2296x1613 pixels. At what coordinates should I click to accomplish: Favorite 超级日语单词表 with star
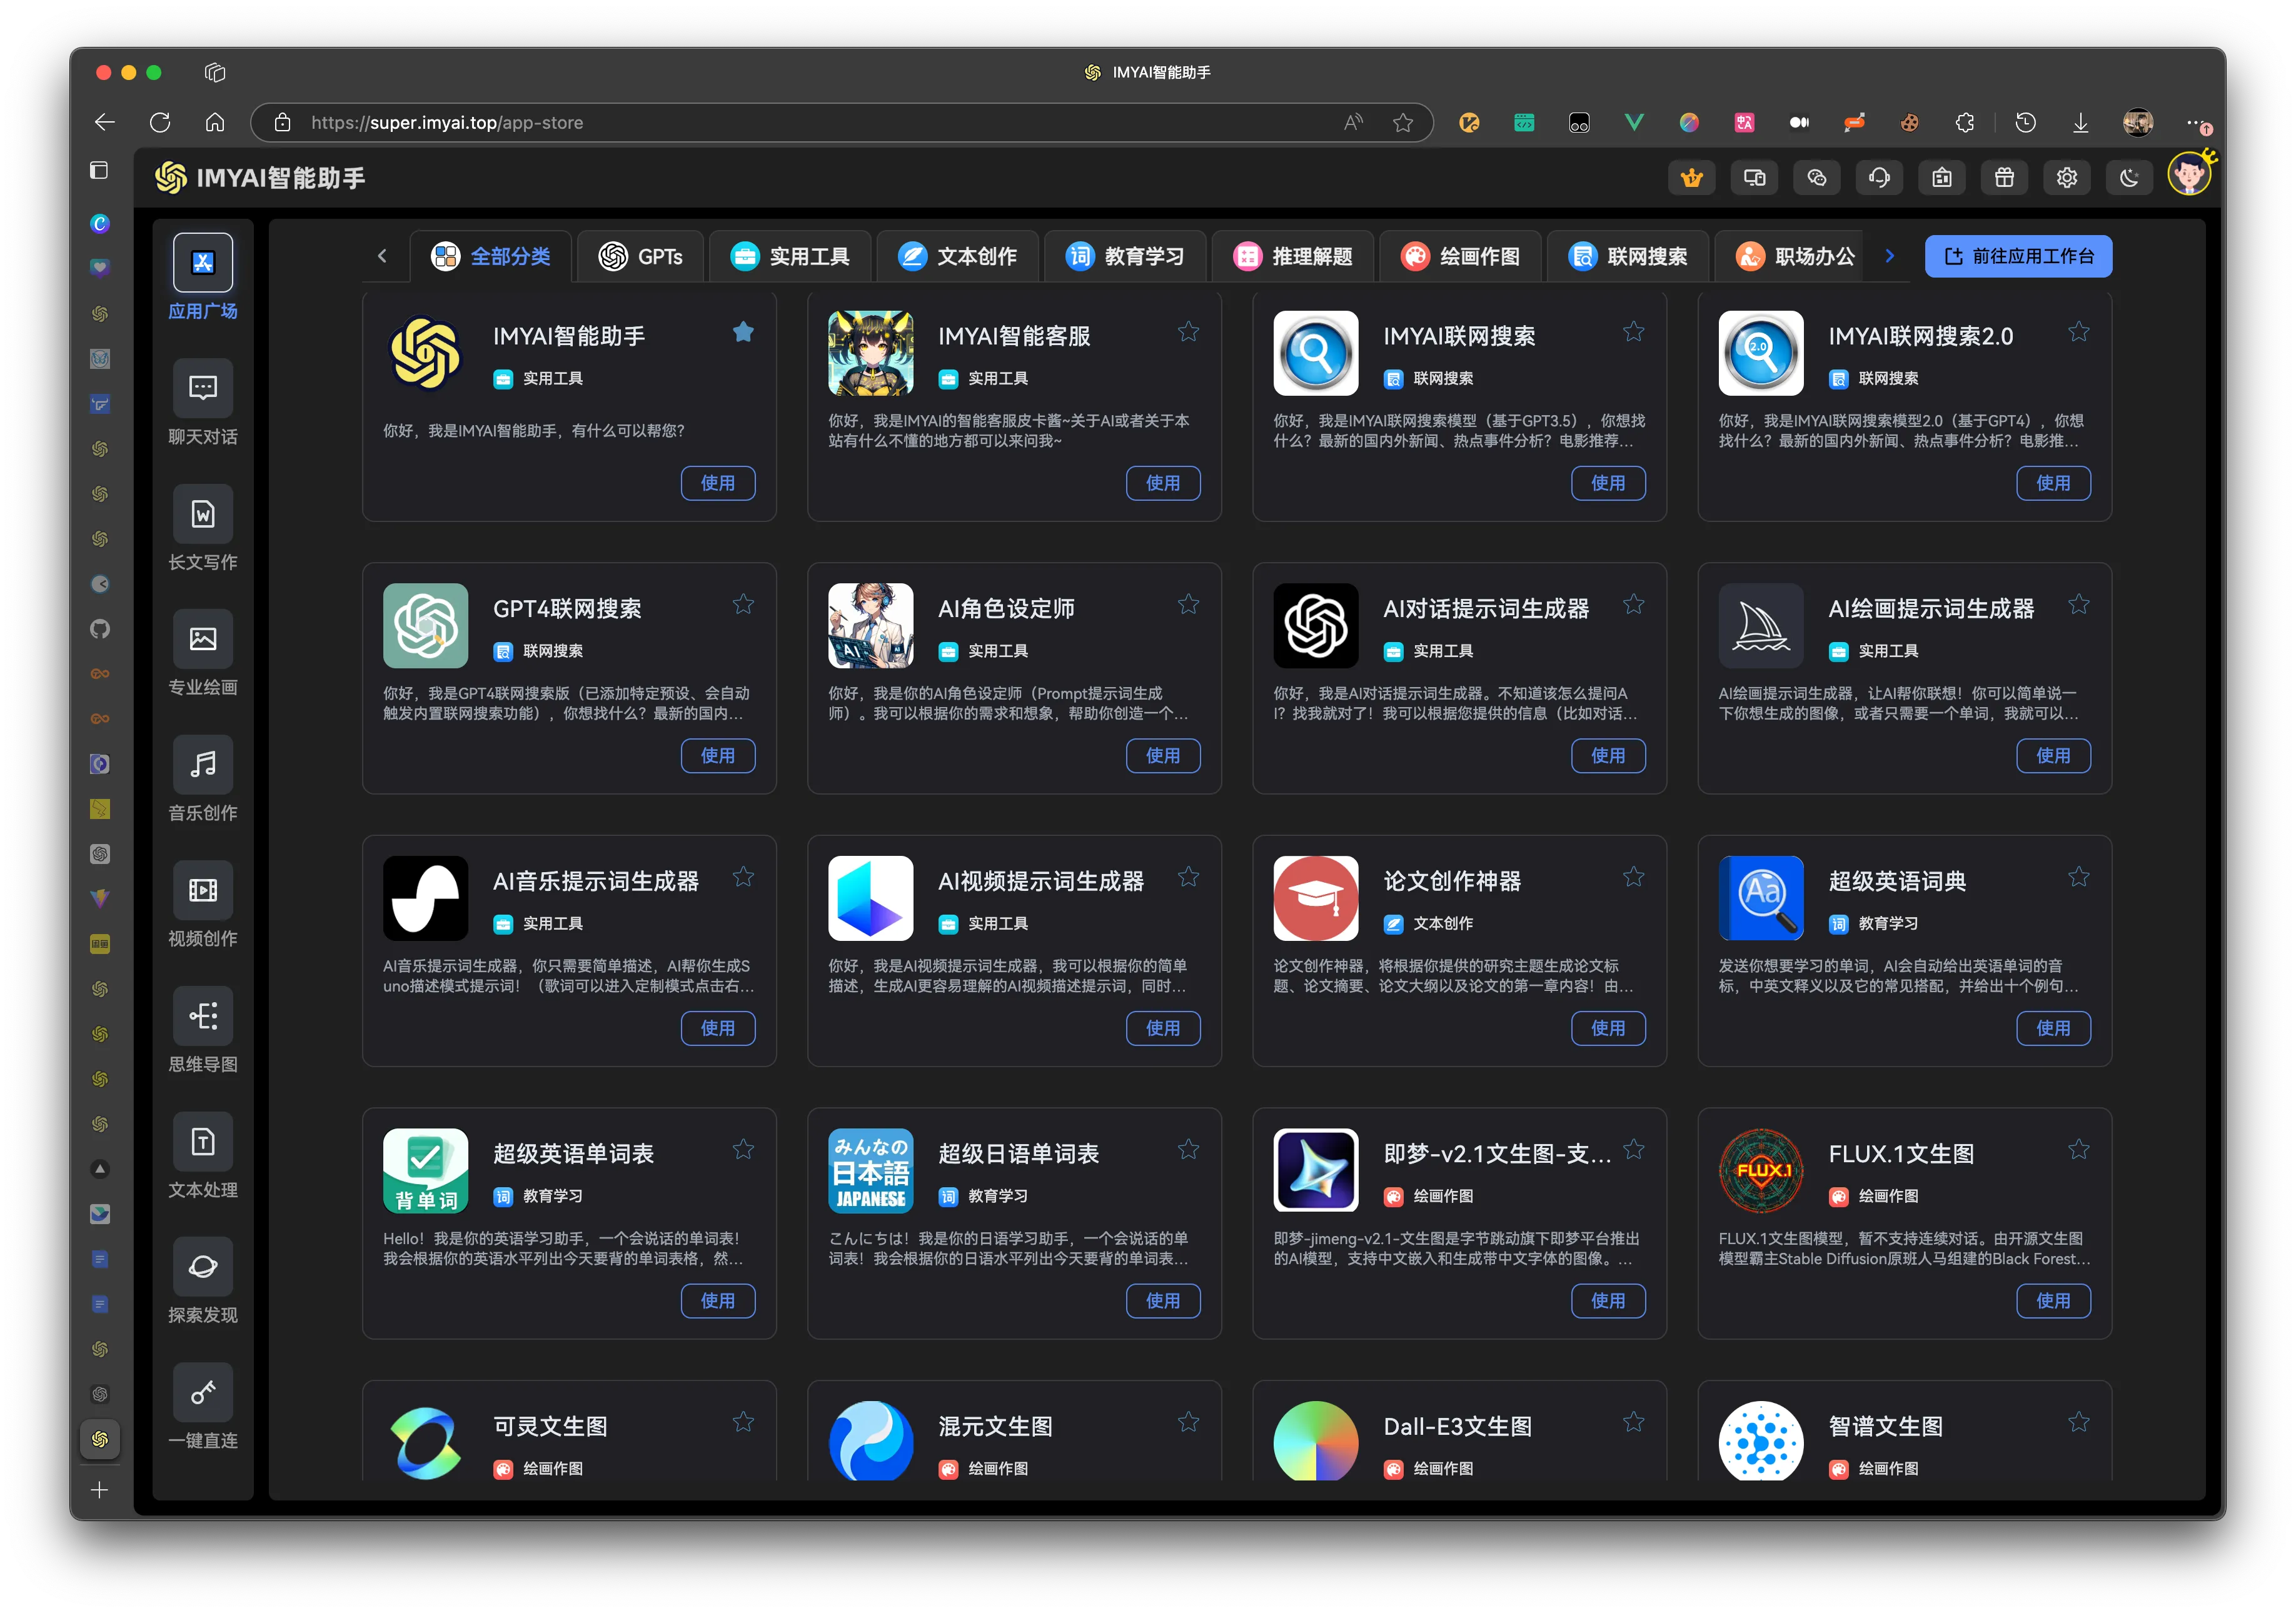(1188, 1149)
